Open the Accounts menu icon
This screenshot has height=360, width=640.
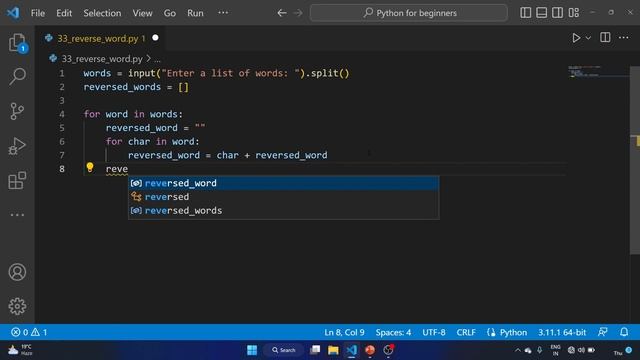[x=17, y=272]
